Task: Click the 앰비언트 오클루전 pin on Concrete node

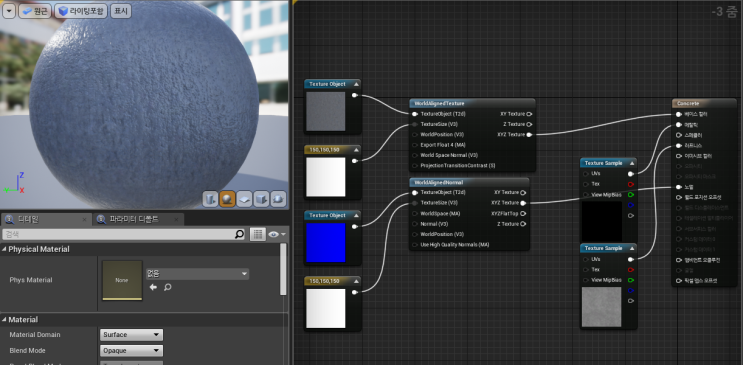Action: [x=679, y=260]
